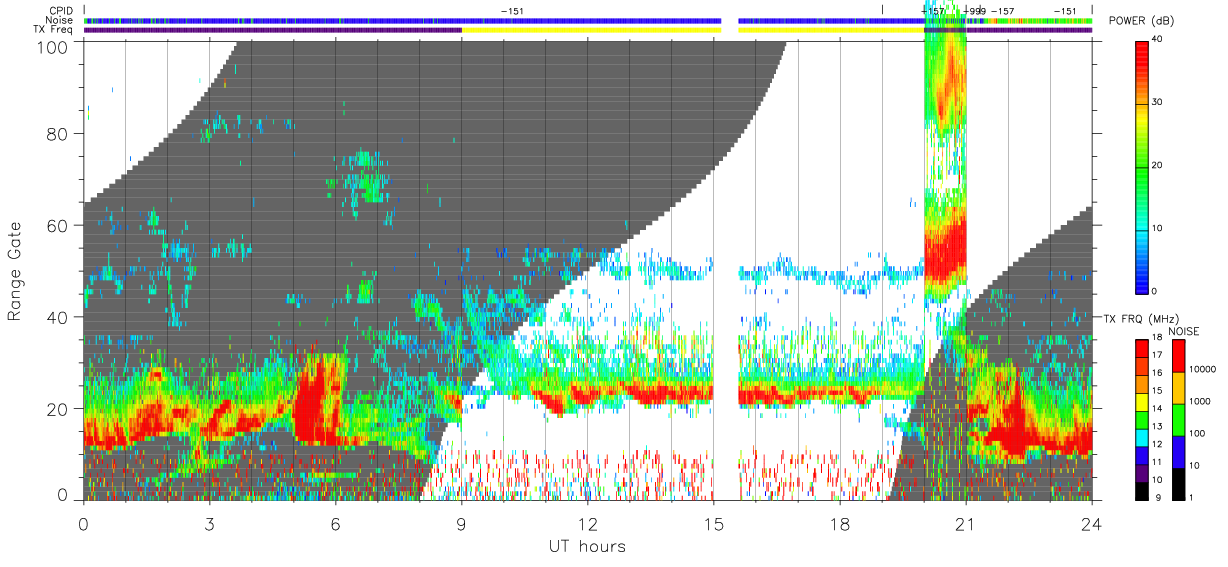Click the Noise strip above the plot

coord(588,20)
